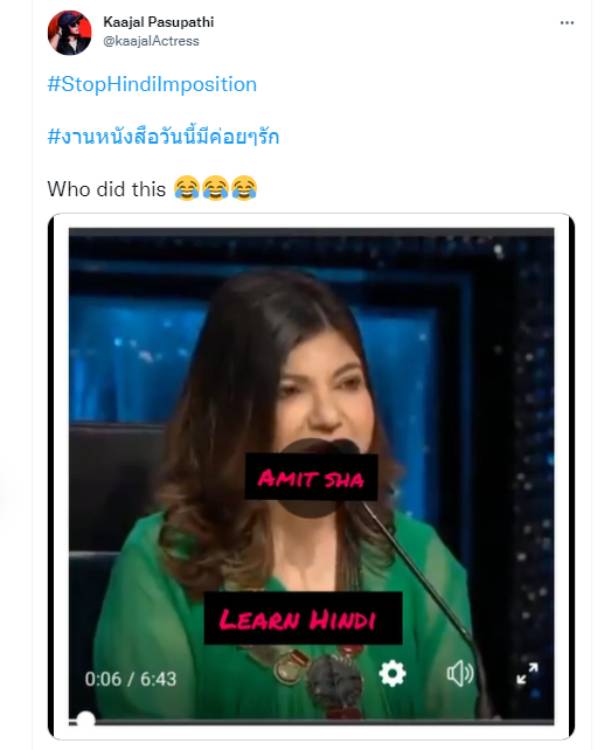Click the video progress bar track

point(311,721)
